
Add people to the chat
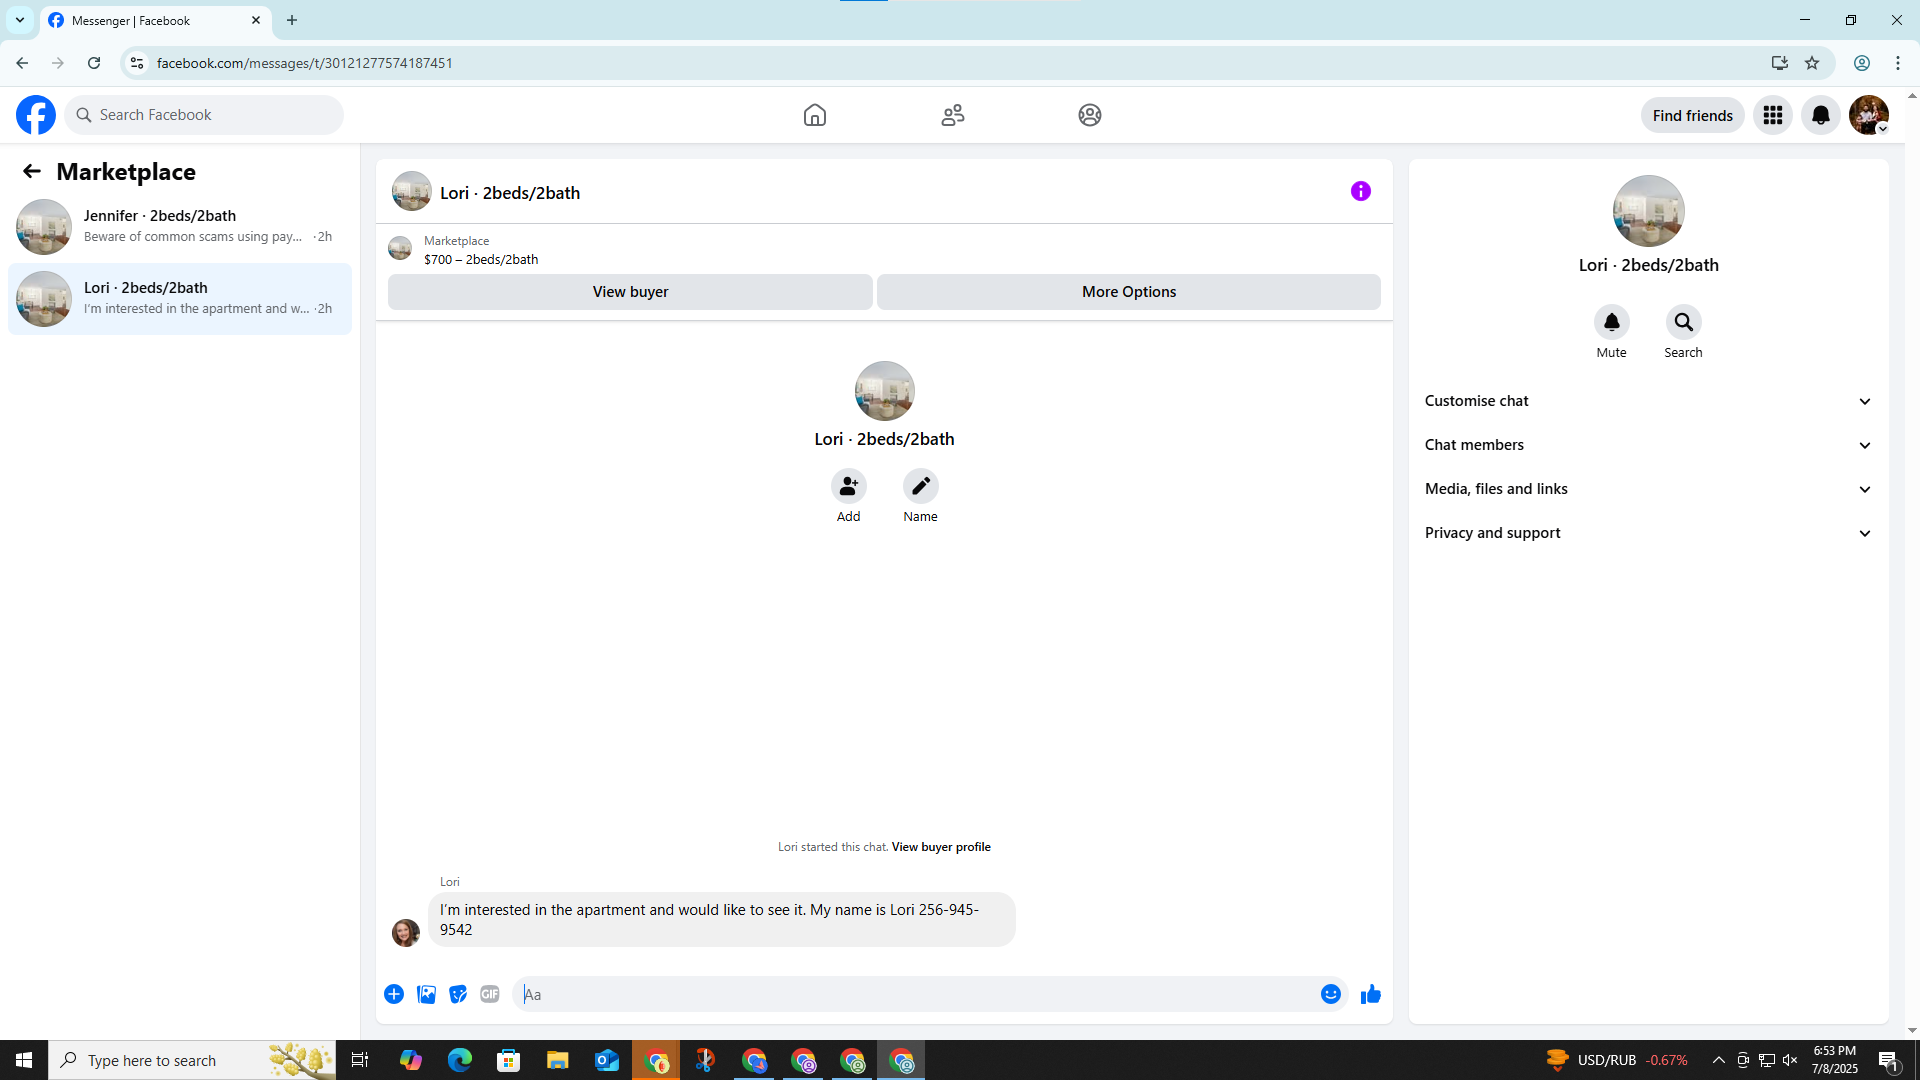pyautogui.click(x=848, y=486)
